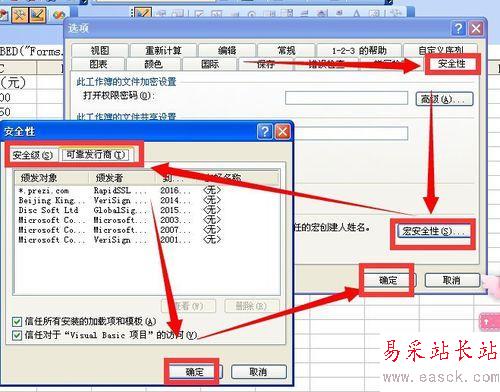
Task: Click RapidSSL in the issuer column
Action: point(120,190)
